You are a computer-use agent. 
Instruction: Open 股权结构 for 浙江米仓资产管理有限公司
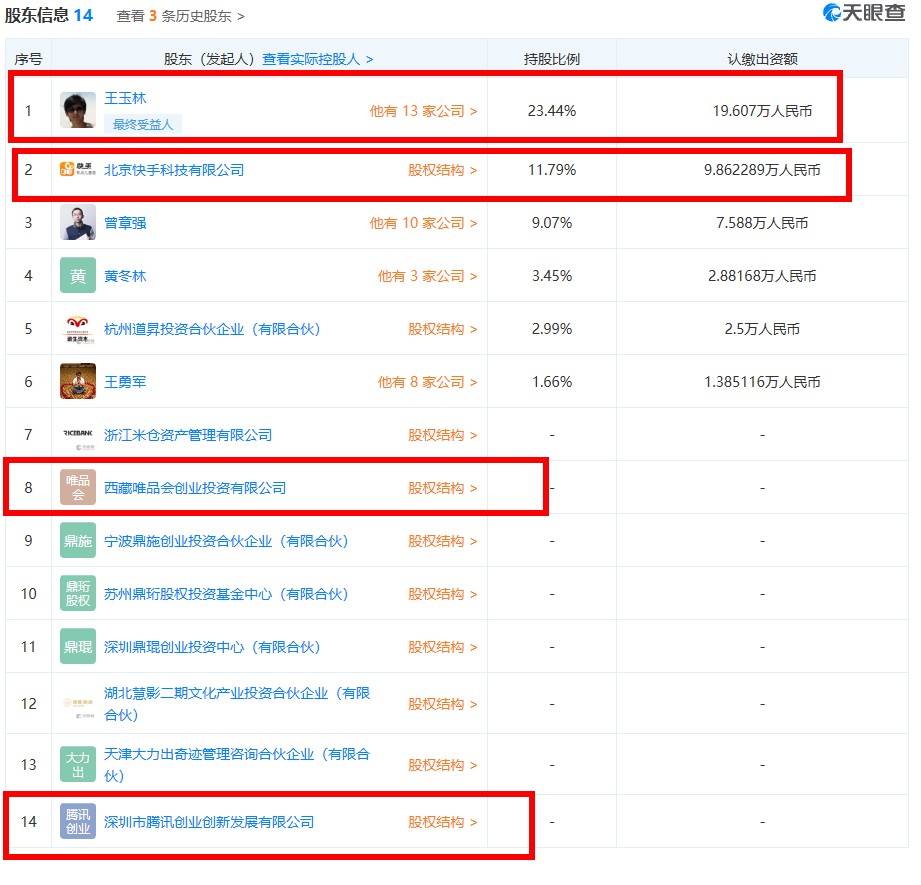click(442, 435)
